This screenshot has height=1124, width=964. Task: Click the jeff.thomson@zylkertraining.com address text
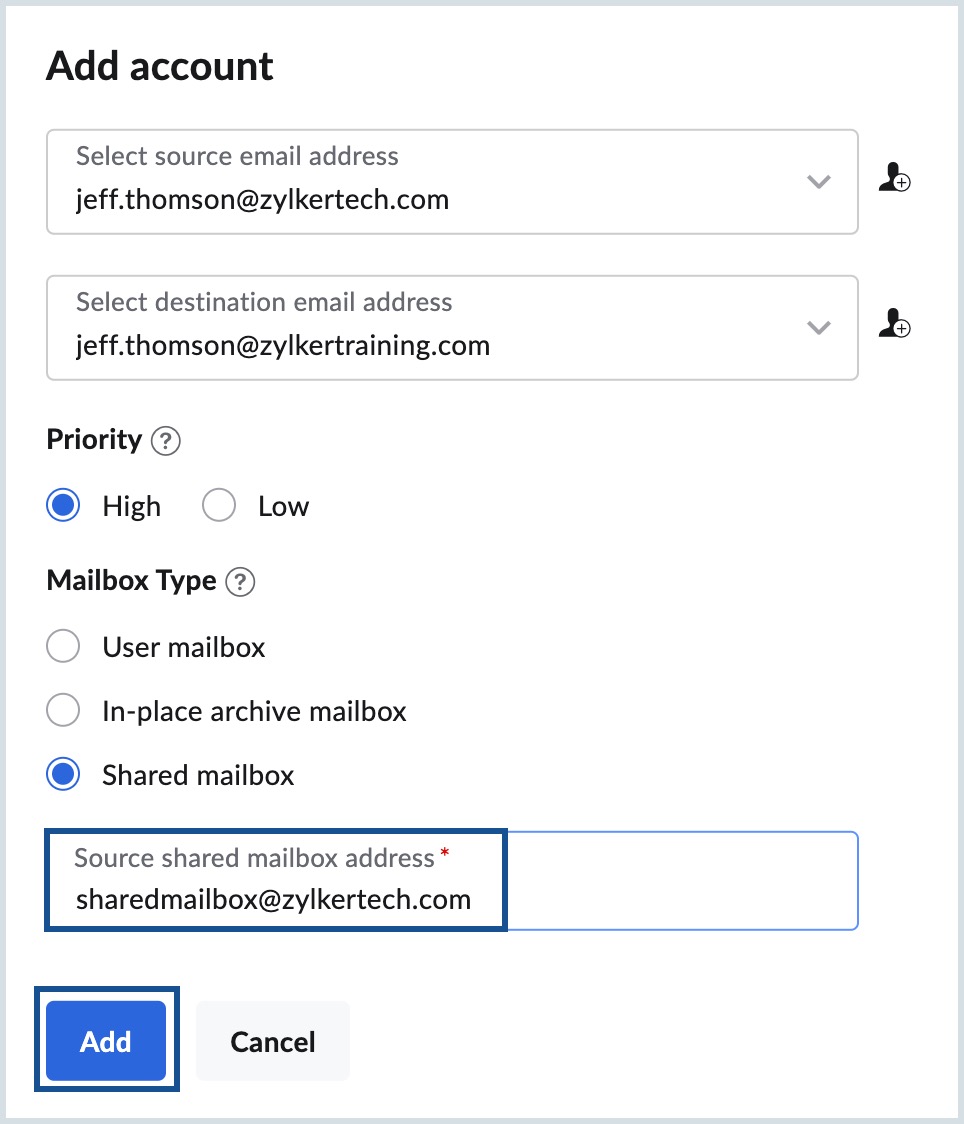pyautogui.click(x=283, y=345)
